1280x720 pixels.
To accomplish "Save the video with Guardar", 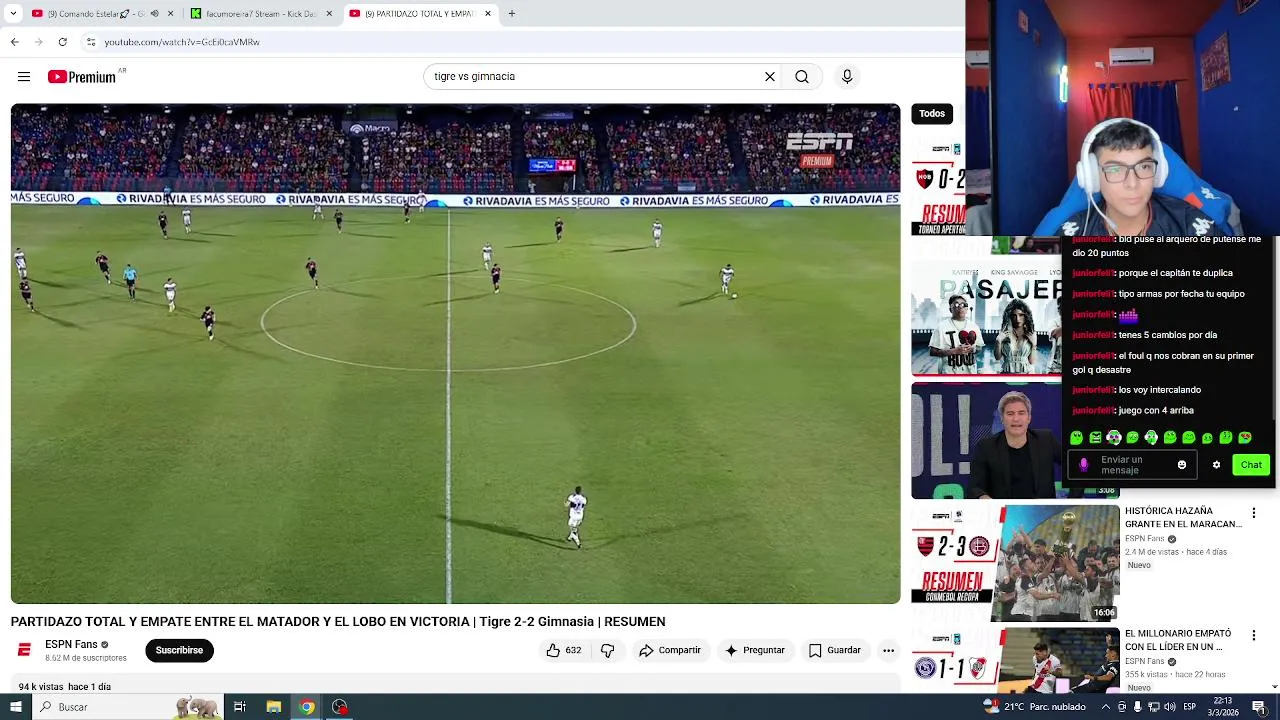I will pyautogui.click(x=834, y=650).
